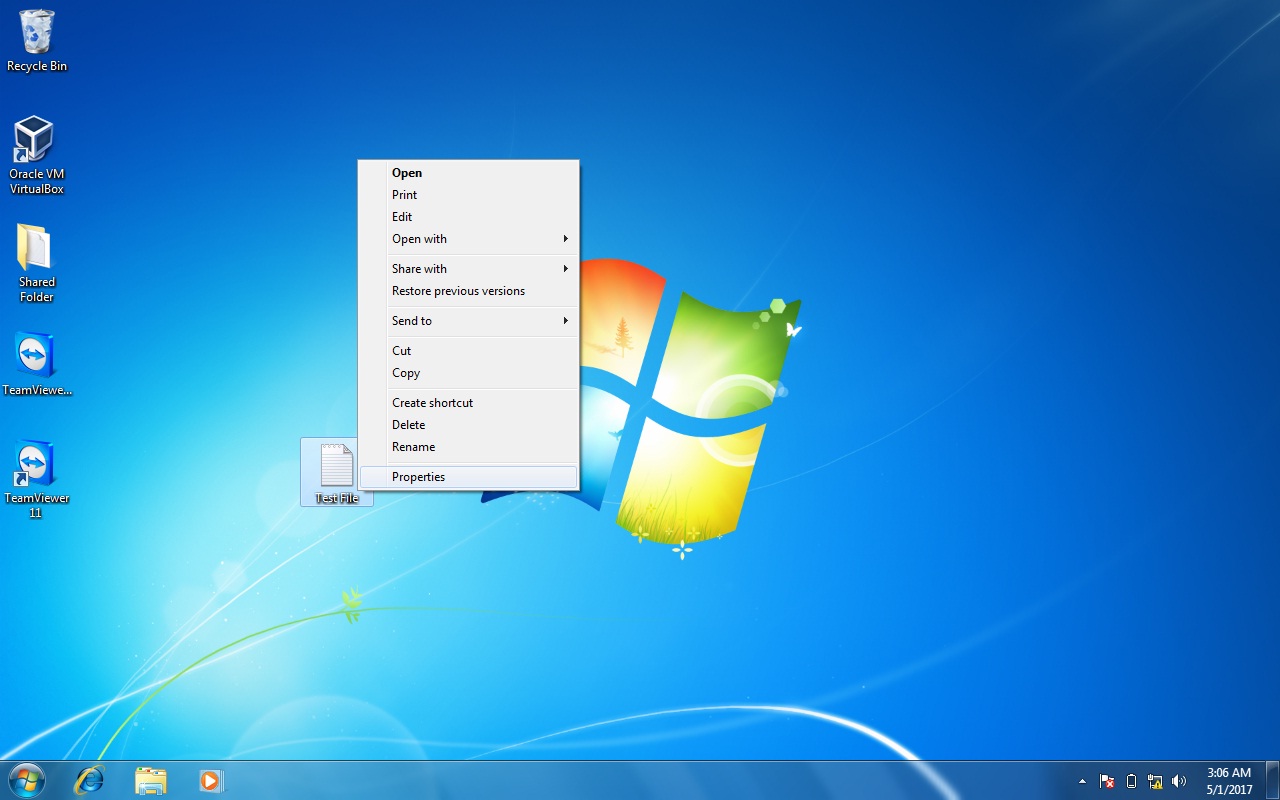Select the Oracle VM VirtualBox shortcut
This screenshot has height=800, width=1280.
click(x=36, y=155)
